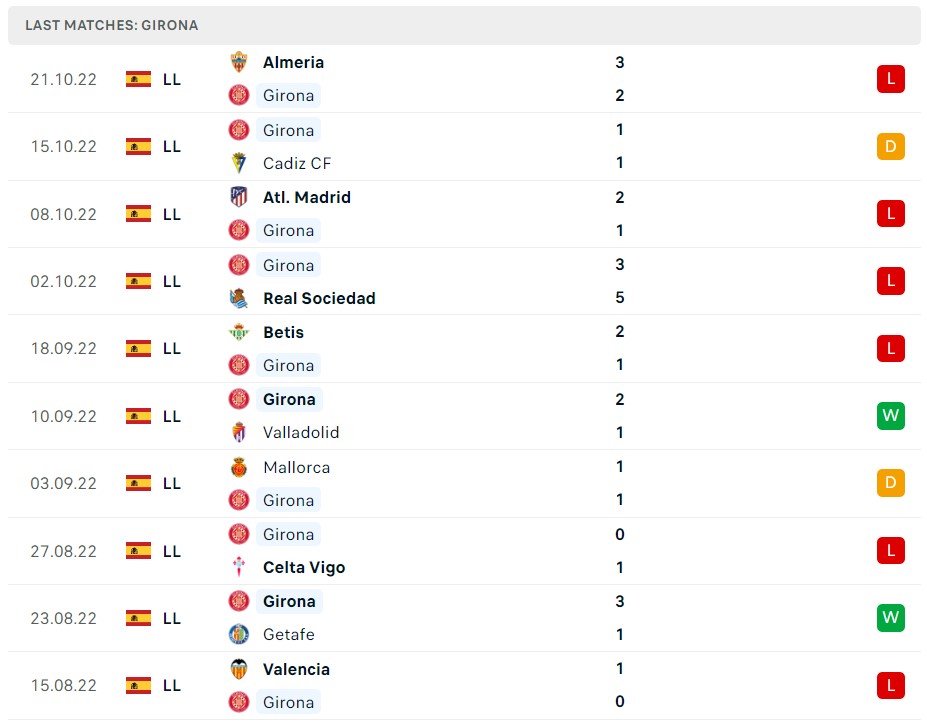Viewport: 927px width, 723px height.
Task: Click the score 3-5 of the Real Sociedad match
Action: point(619,281)
